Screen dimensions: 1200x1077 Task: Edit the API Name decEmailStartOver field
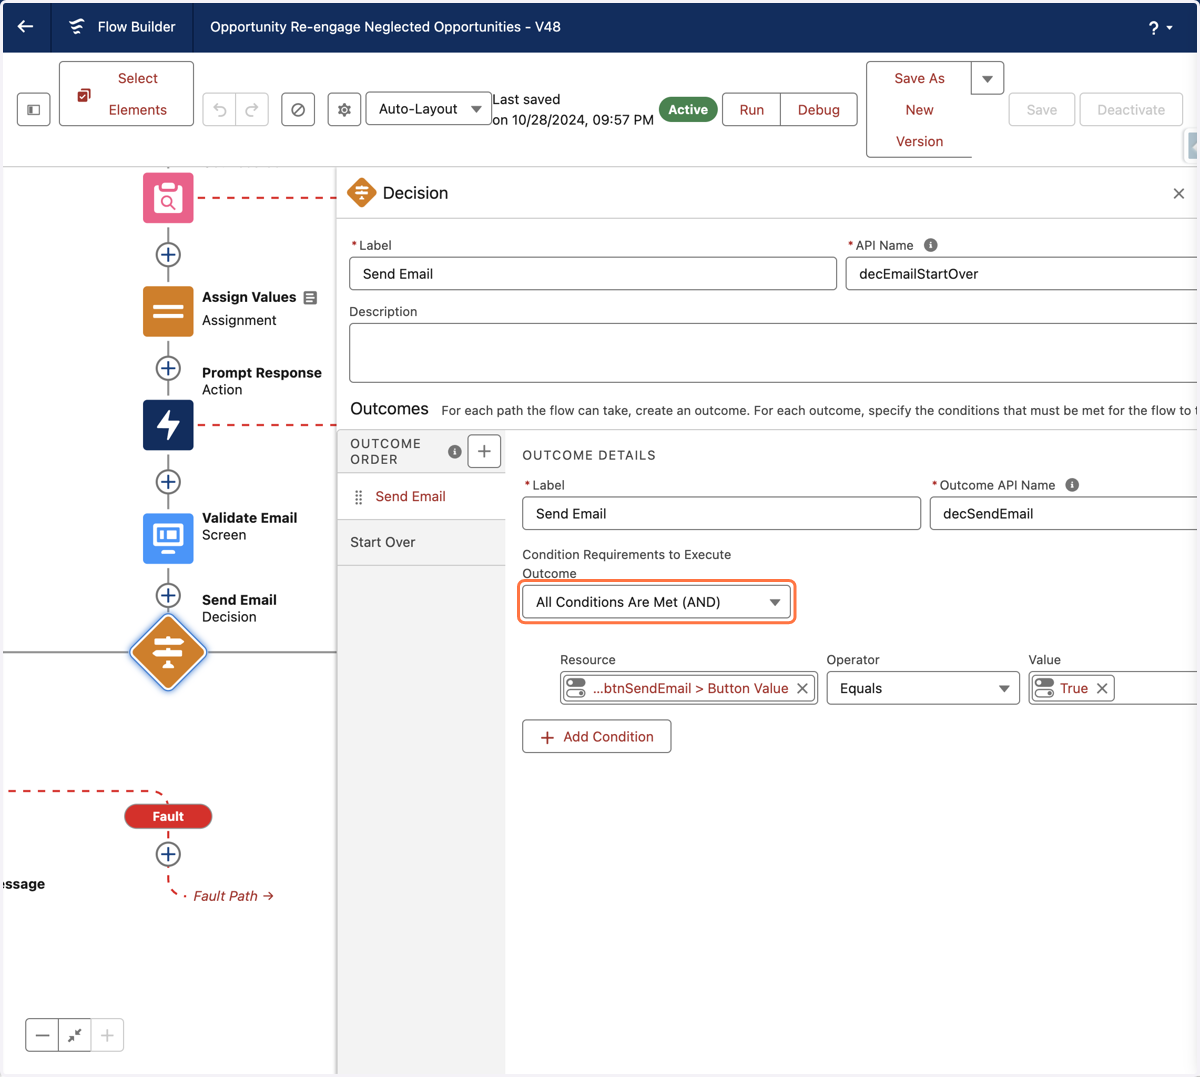[x=1021, y=274]
